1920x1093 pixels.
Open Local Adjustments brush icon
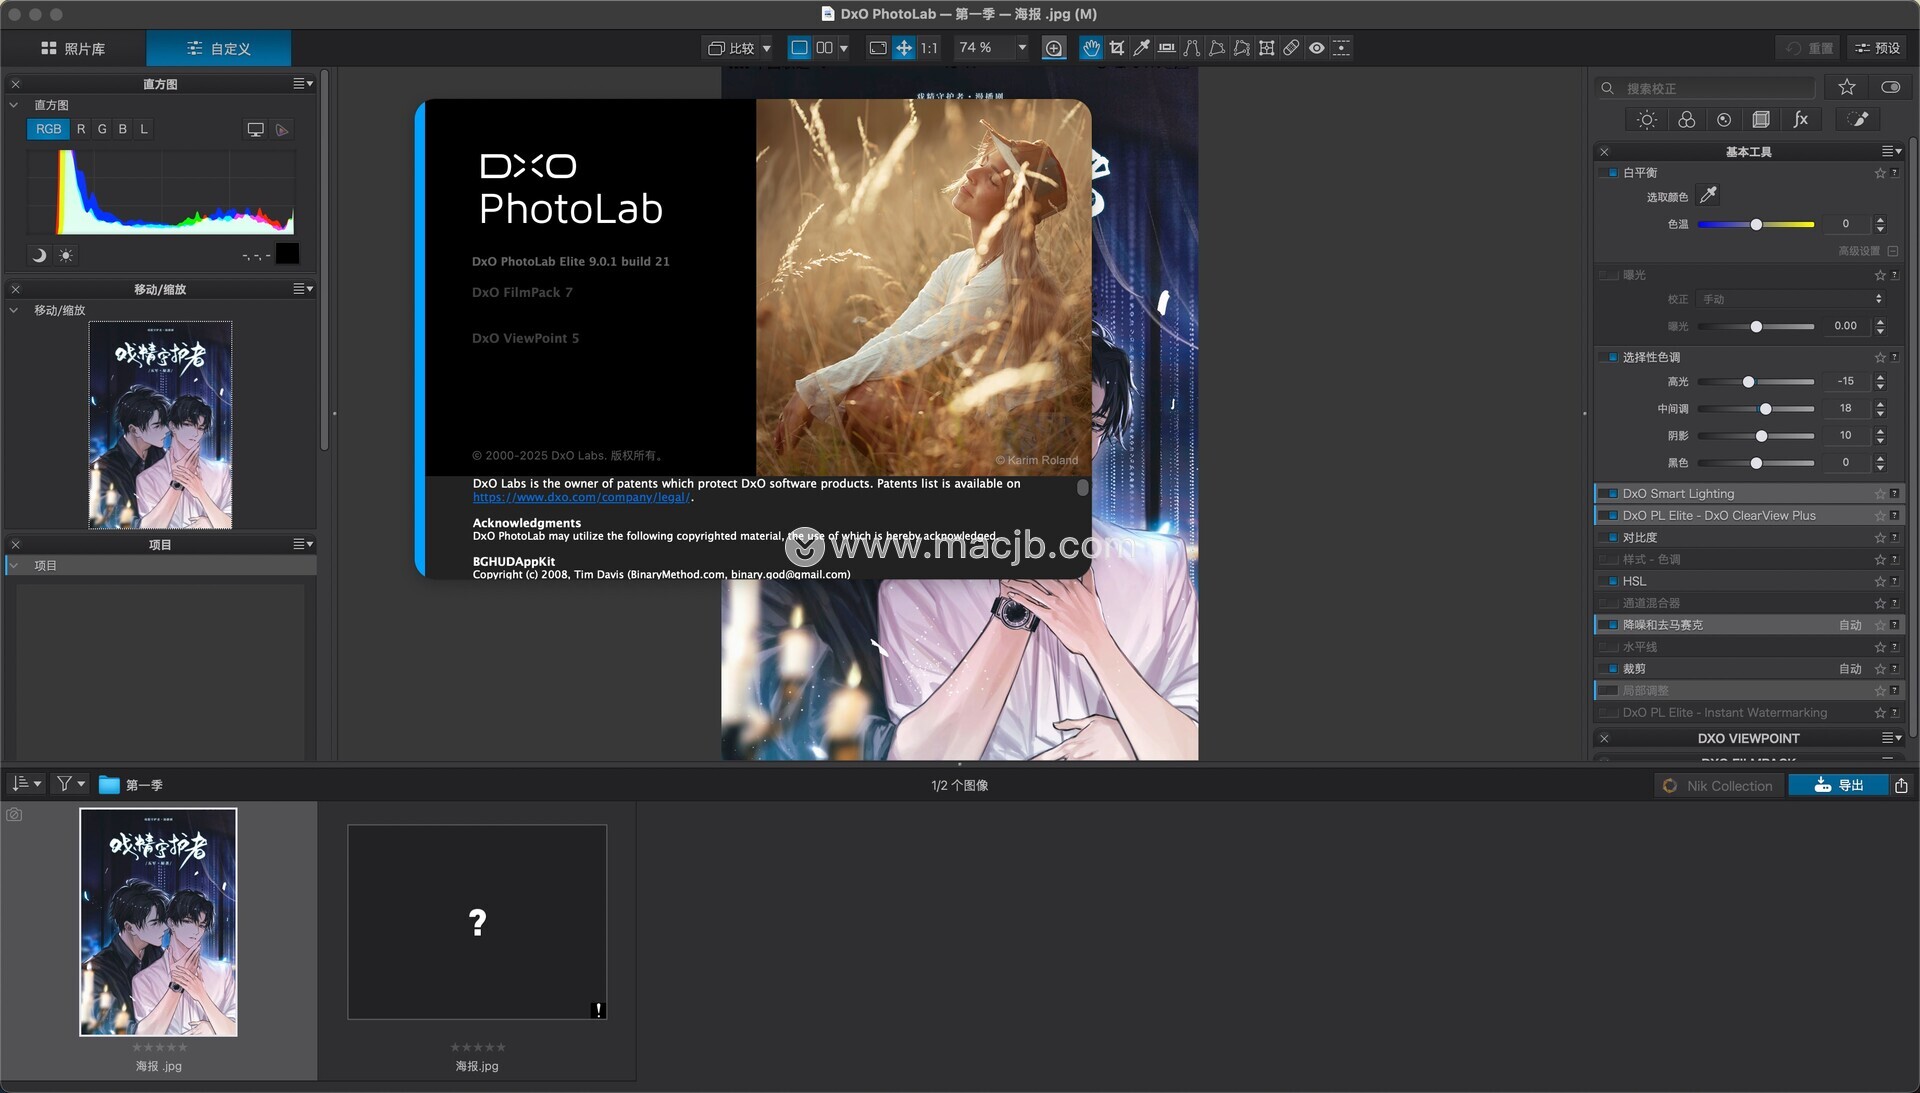coord(1859,120)
